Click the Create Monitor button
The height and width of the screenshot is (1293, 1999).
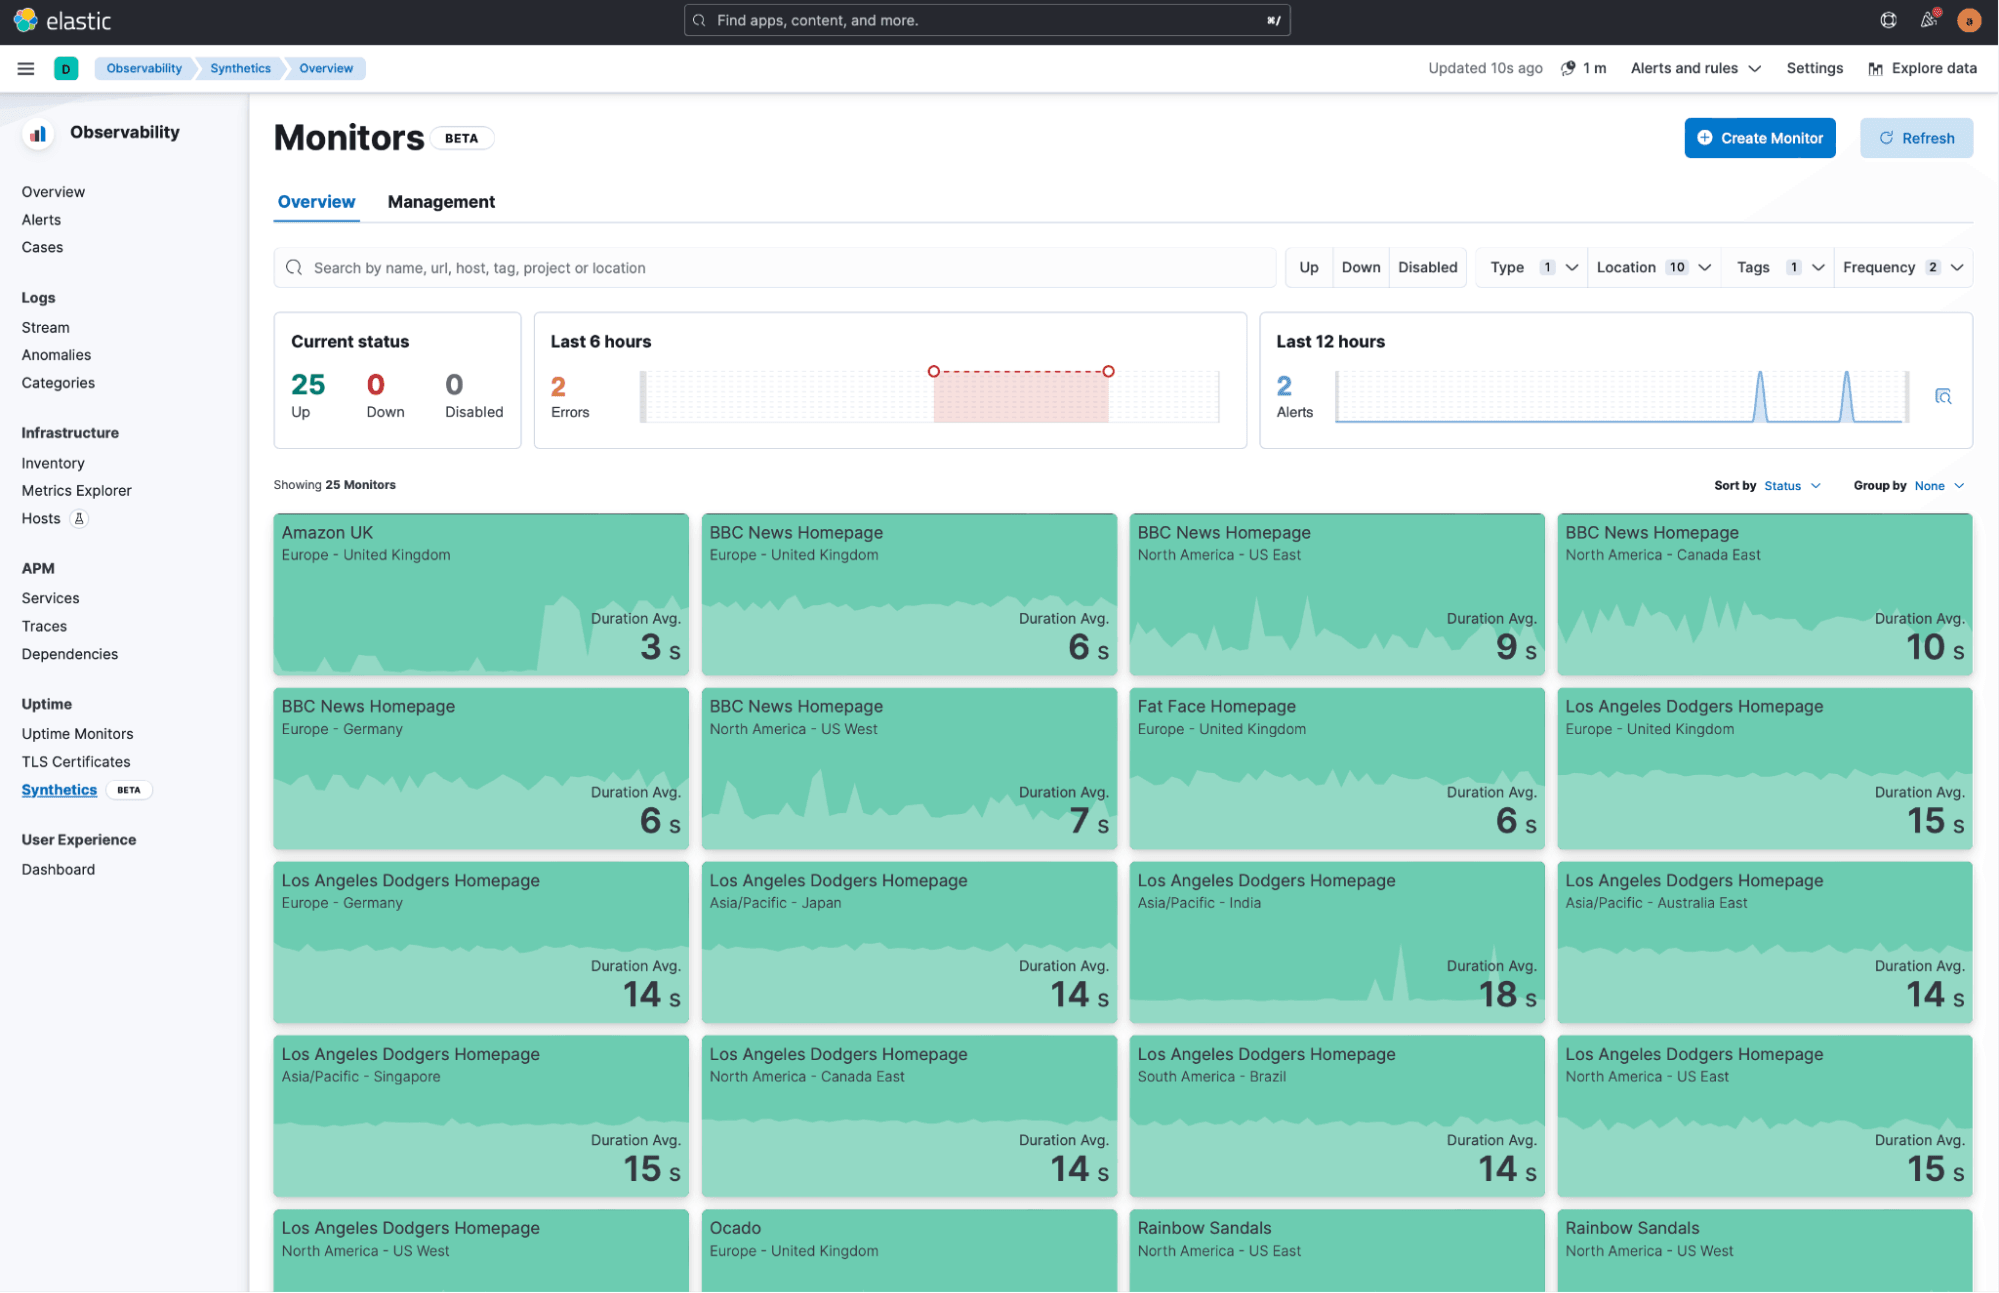point(1759,138)
